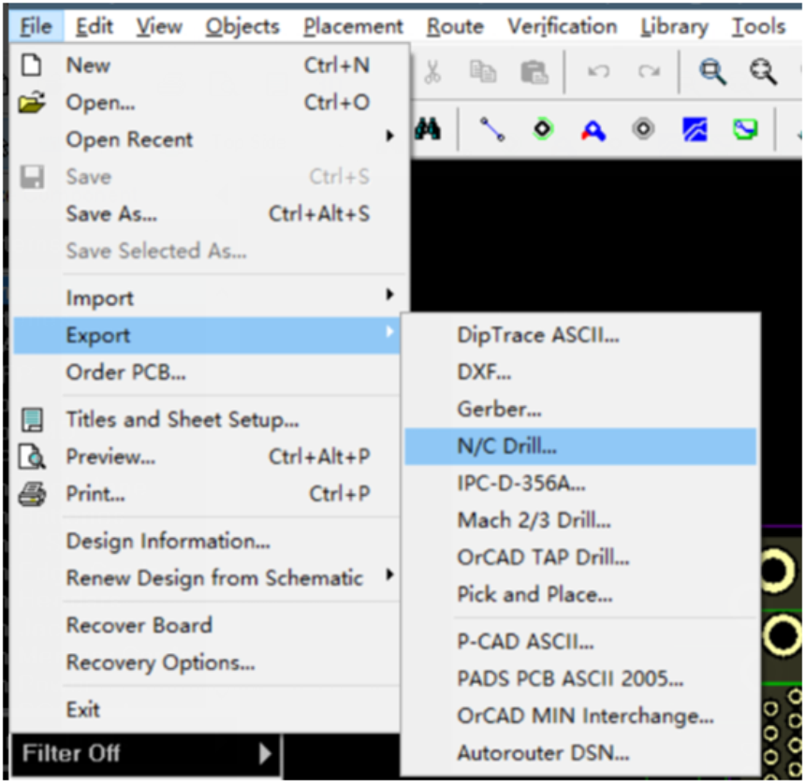Image resolution: width=805 pixels, height=783 pixels.
Task: Open the Route menu in menu bar
Action: pos(455,26)
